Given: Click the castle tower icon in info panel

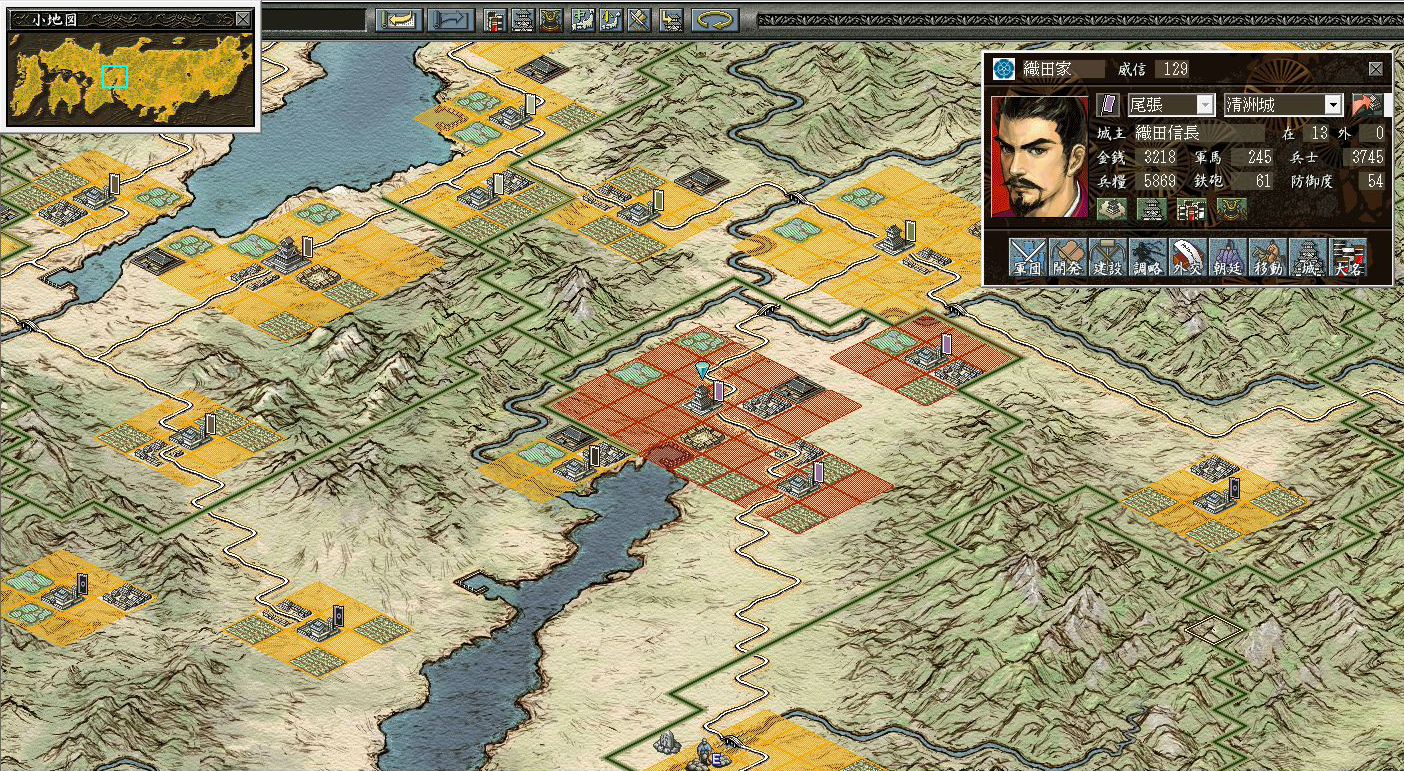Looking at the screenshot, I should (x=1150, y=209).
